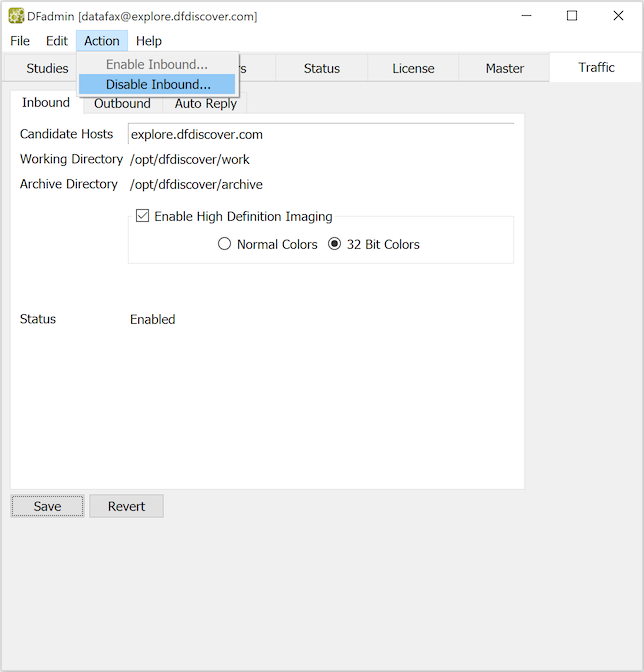Switch to the Outbound sub-tab
This screenshot has height=672, width=644.
tap(122, 104)
